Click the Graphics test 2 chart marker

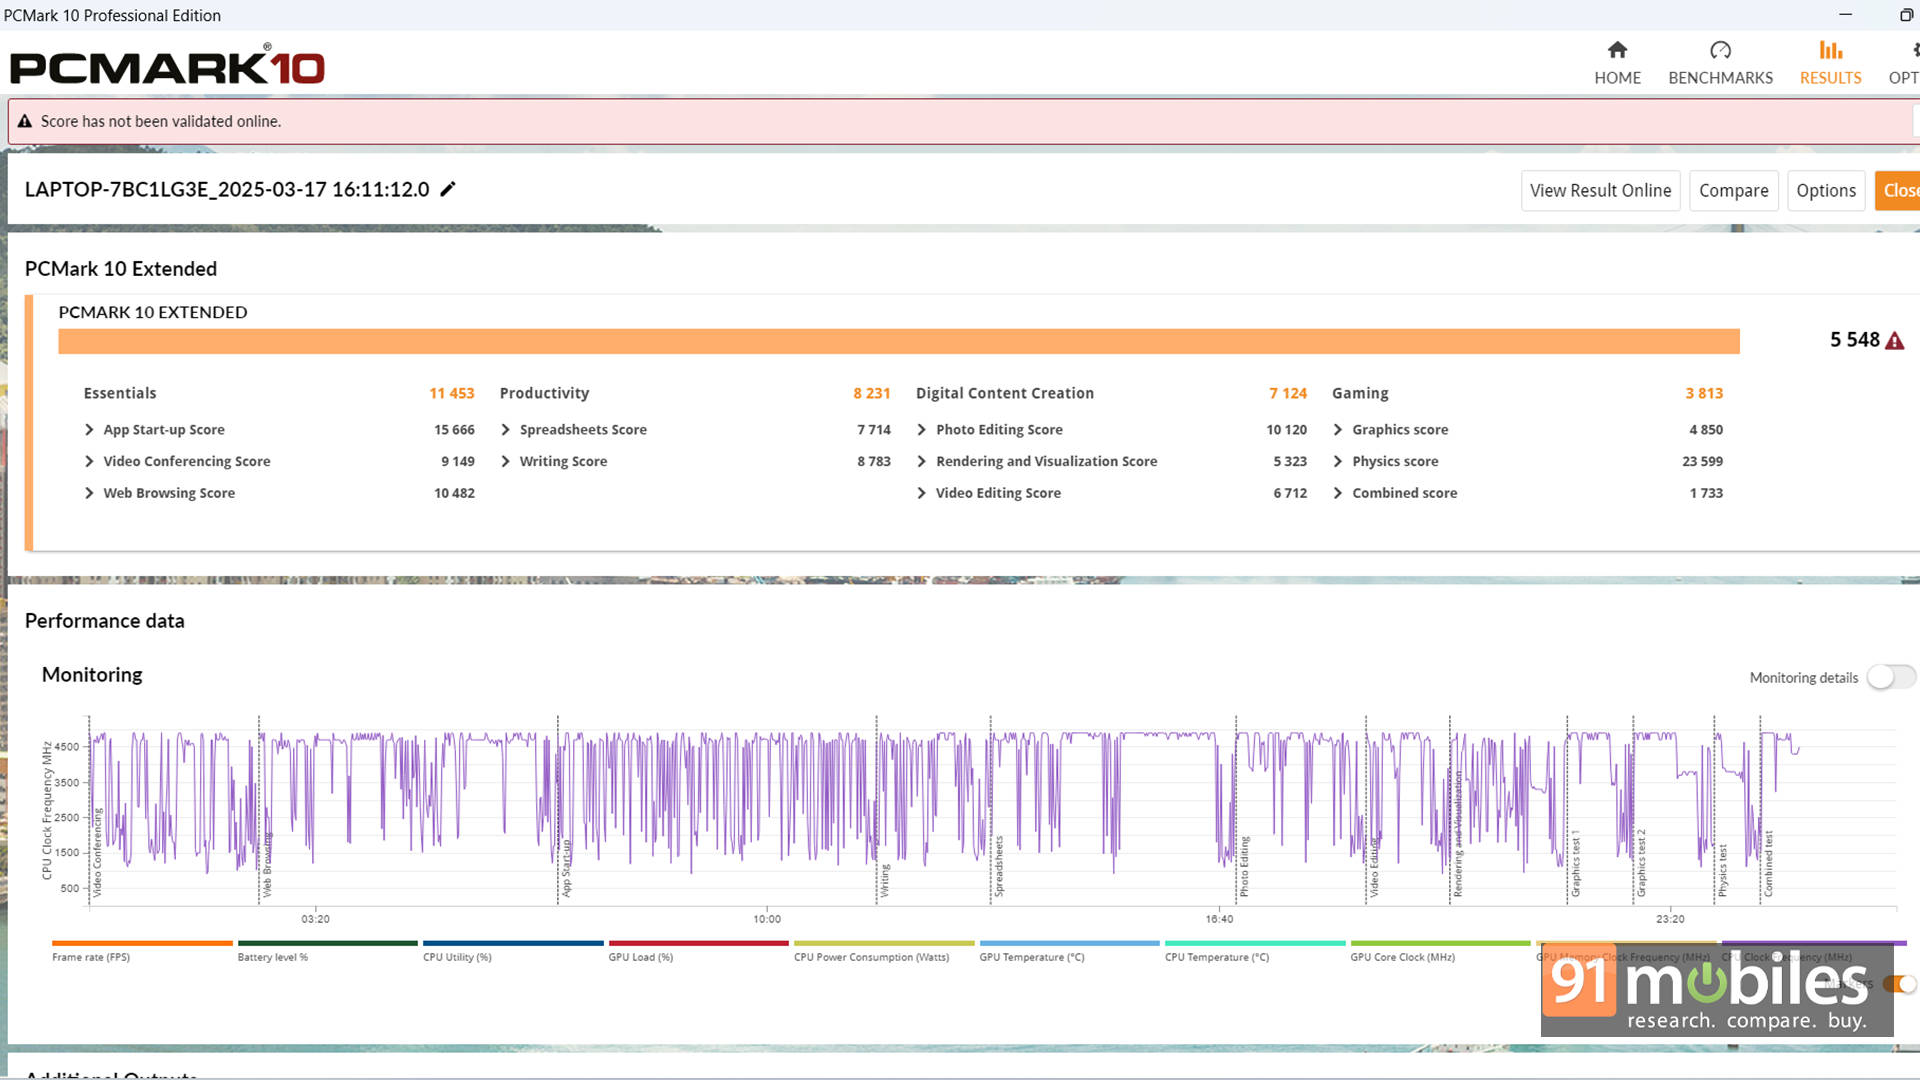[1641, 863]
